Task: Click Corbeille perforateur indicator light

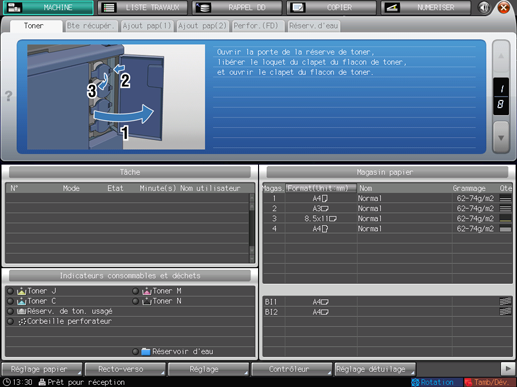Action: 10,321
